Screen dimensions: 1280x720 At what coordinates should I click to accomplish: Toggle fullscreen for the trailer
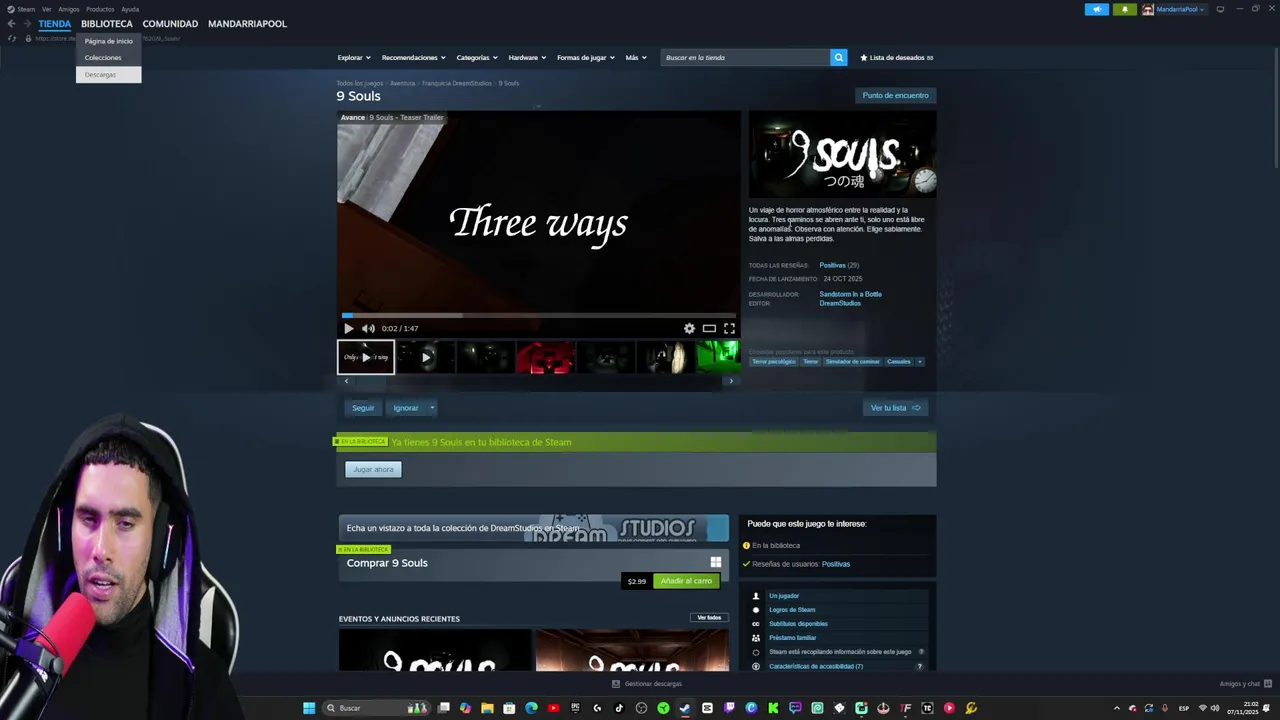click(729, 328)
